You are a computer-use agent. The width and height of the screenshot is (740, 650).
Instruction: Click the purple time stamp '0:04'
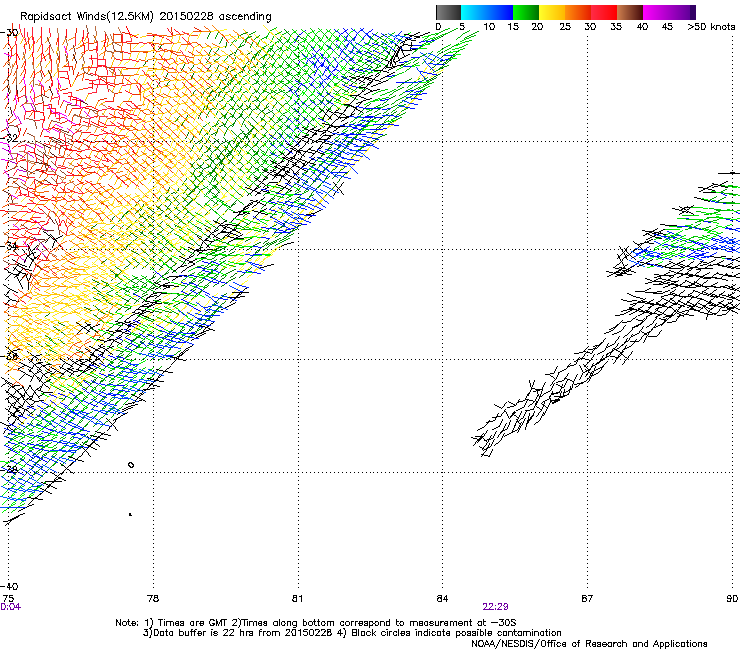click(10, 607)
